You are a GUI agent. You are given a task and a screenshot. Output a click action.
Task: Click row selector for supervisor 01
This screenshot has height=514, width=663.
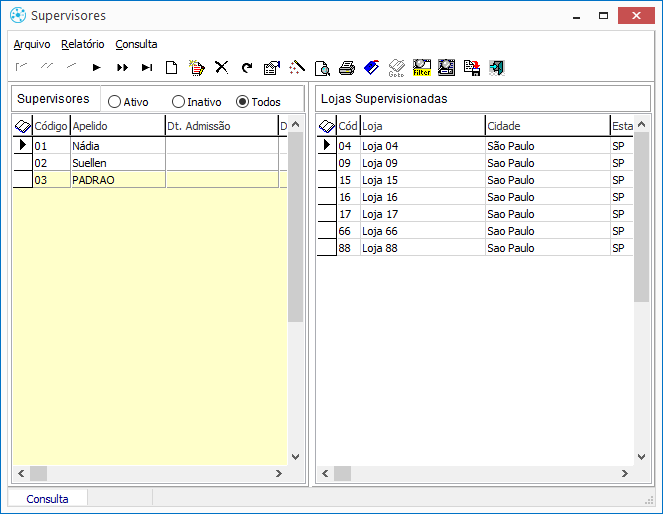pyautogui.click(x=23, y=145)
